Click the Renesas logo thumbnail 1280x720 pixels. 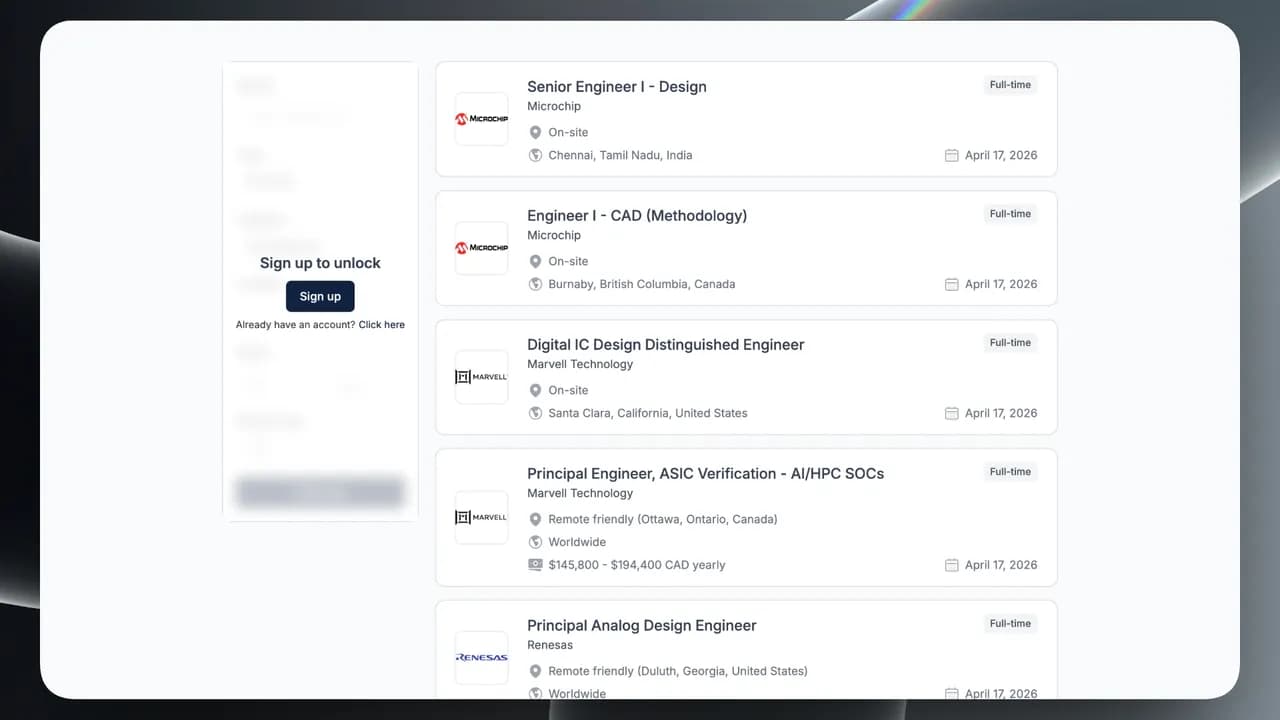482,658
